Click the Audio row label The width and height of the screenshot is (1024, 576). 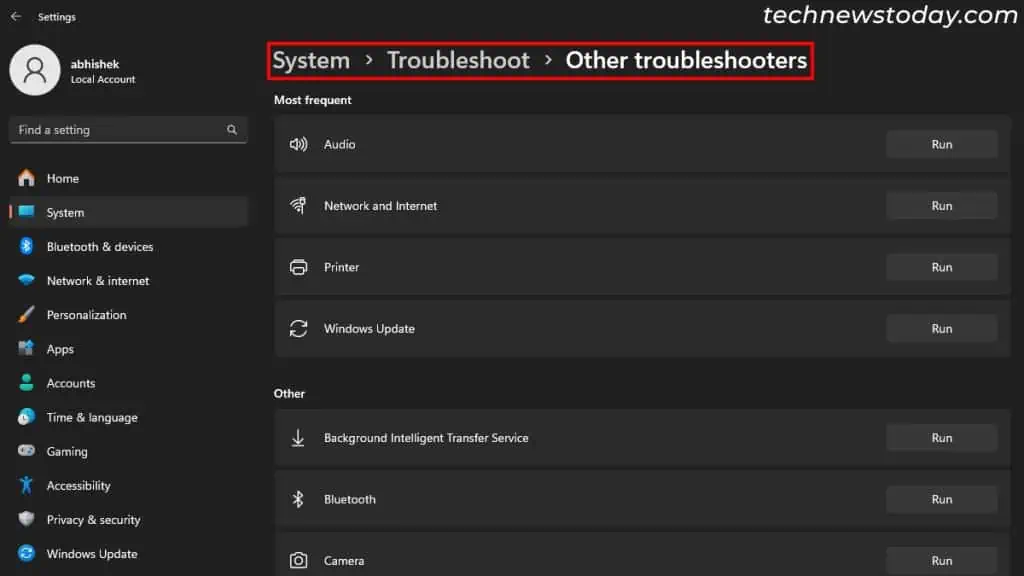pos(340,144)
